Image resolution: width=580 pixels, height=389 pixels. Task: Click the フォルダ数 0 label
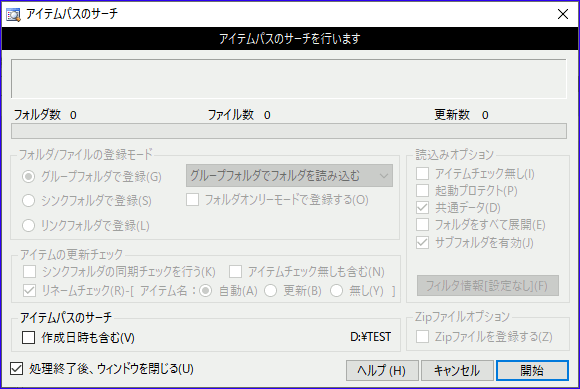[45, 115]
